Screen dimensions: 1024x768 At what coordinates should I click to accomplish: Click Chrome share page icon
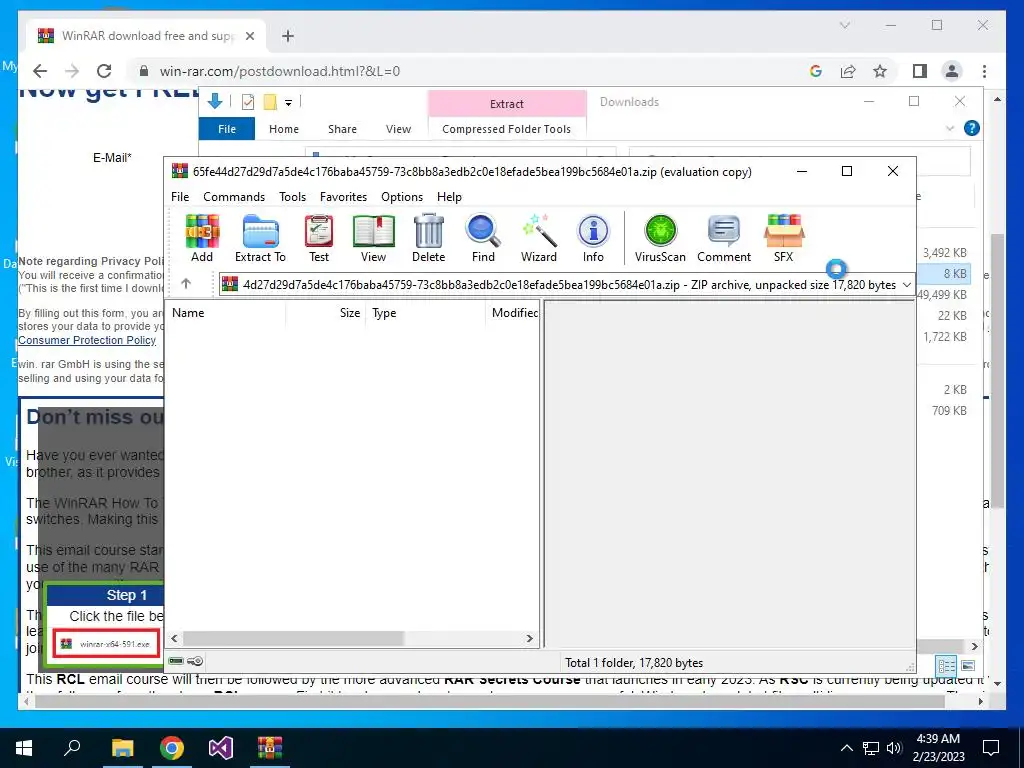click(x=848, y=71)
